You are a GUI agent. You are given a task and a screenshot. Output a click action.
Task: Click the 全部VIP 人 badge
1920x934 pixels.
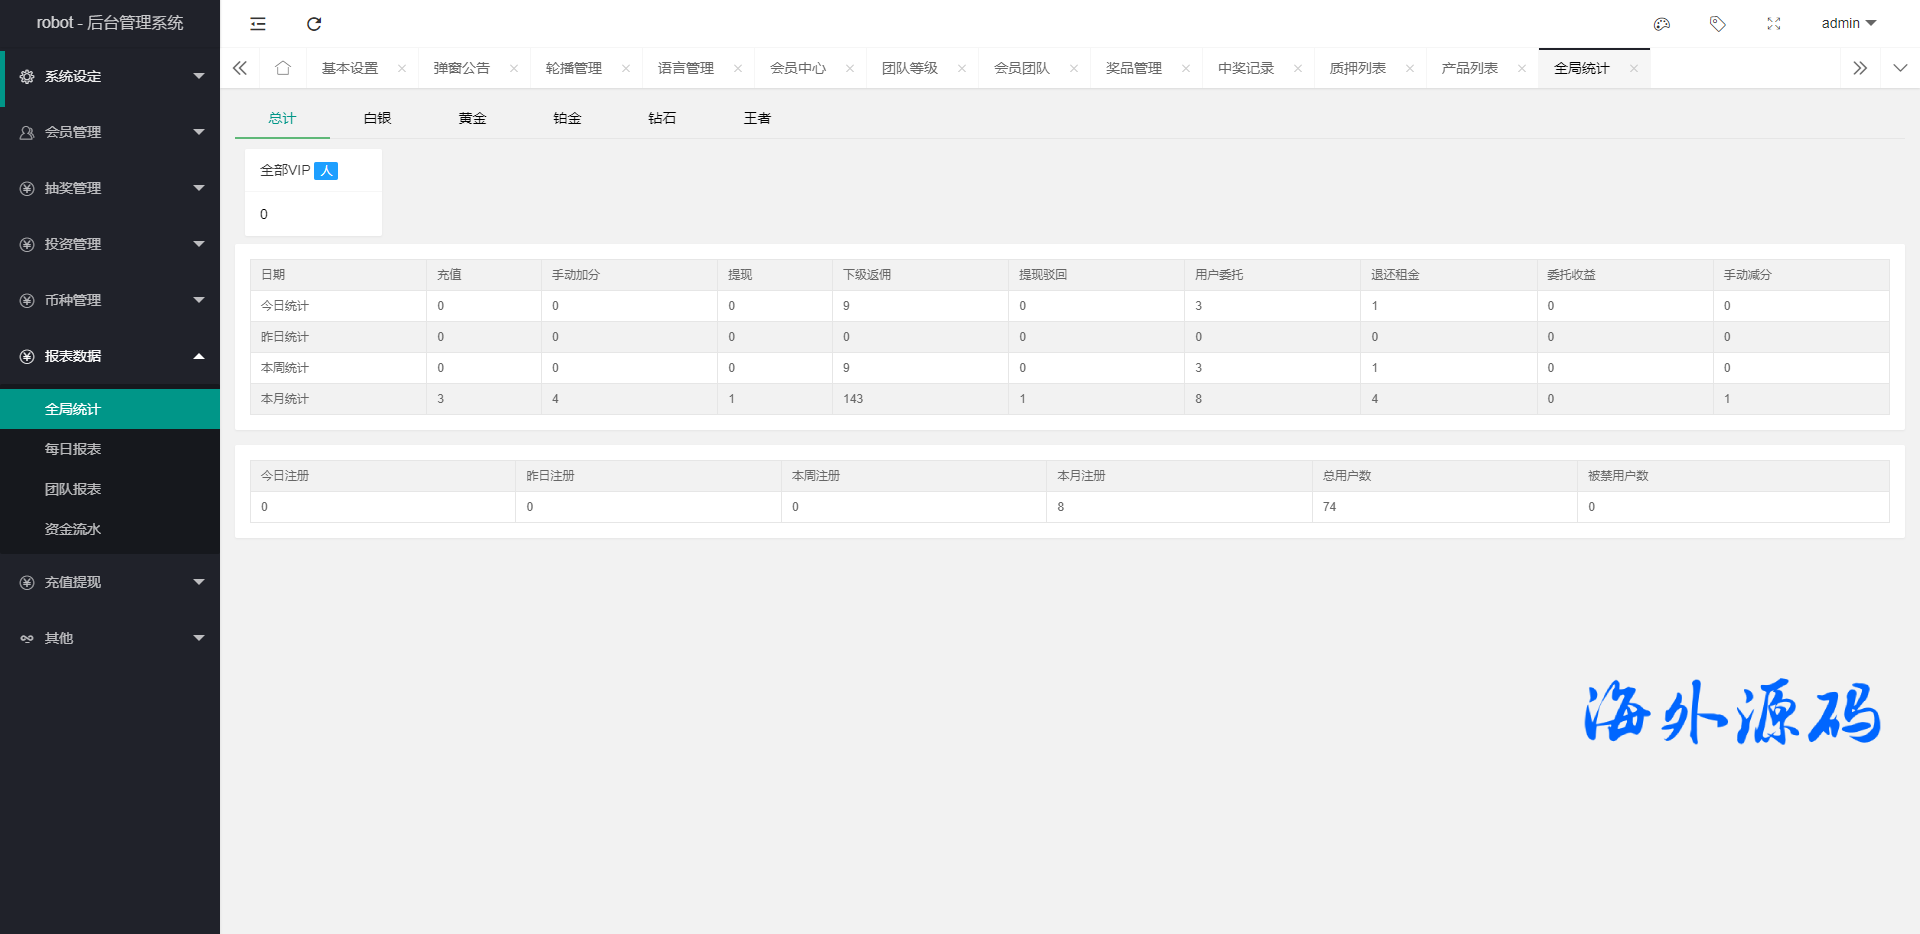point(326,171)
